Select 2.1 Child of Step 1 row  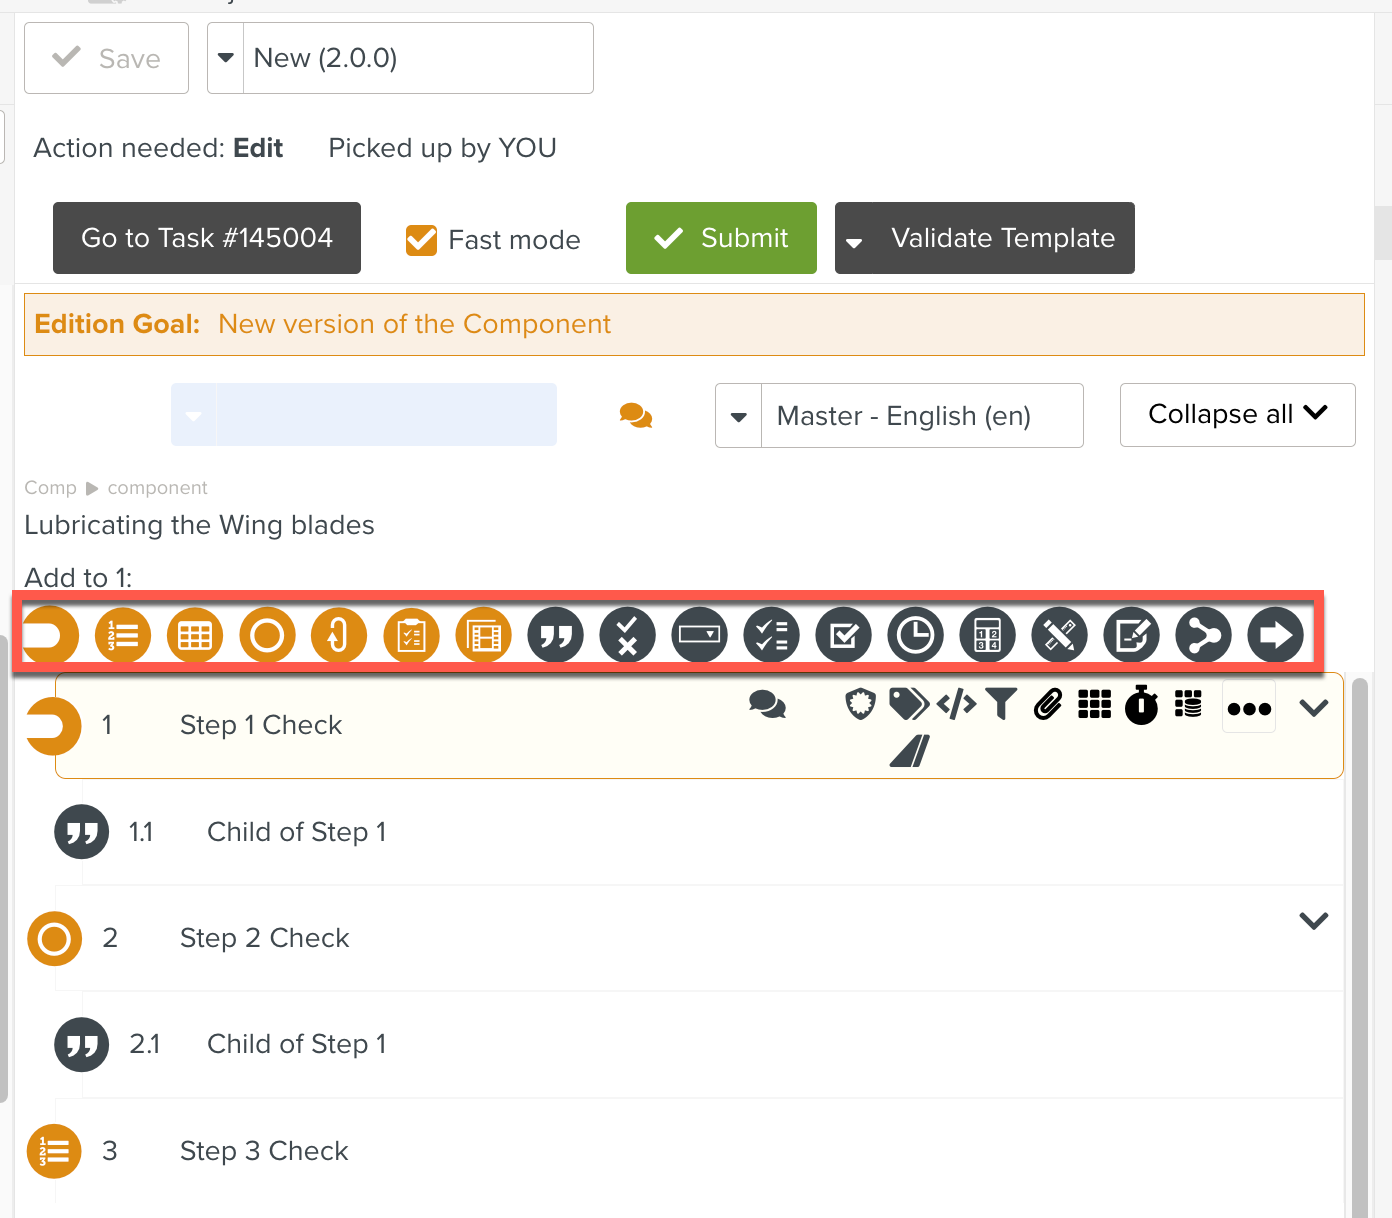pos(699,1044)
